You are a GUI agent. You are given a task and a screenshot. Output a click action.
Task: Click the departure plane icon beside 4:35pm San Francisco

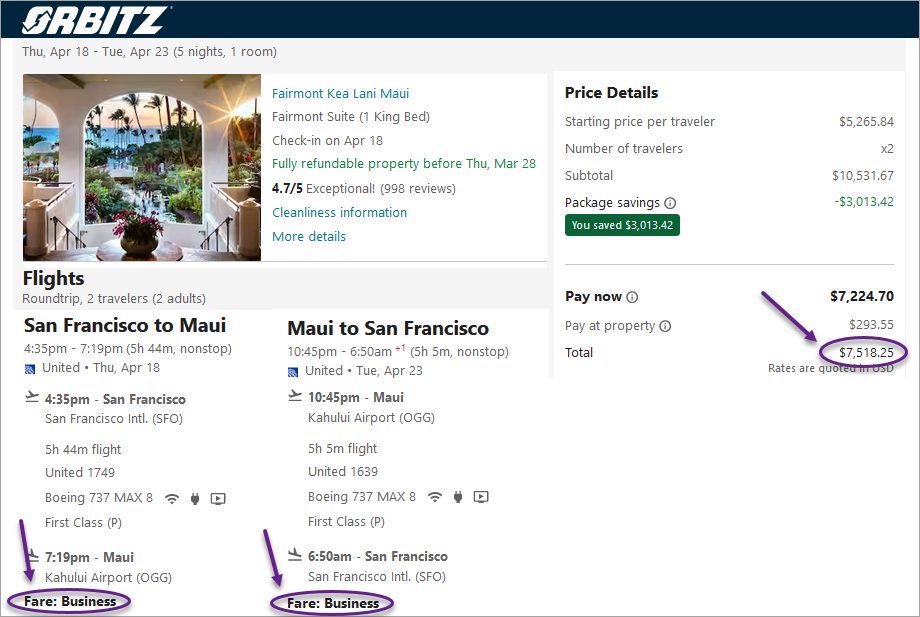tap(32, 398)
